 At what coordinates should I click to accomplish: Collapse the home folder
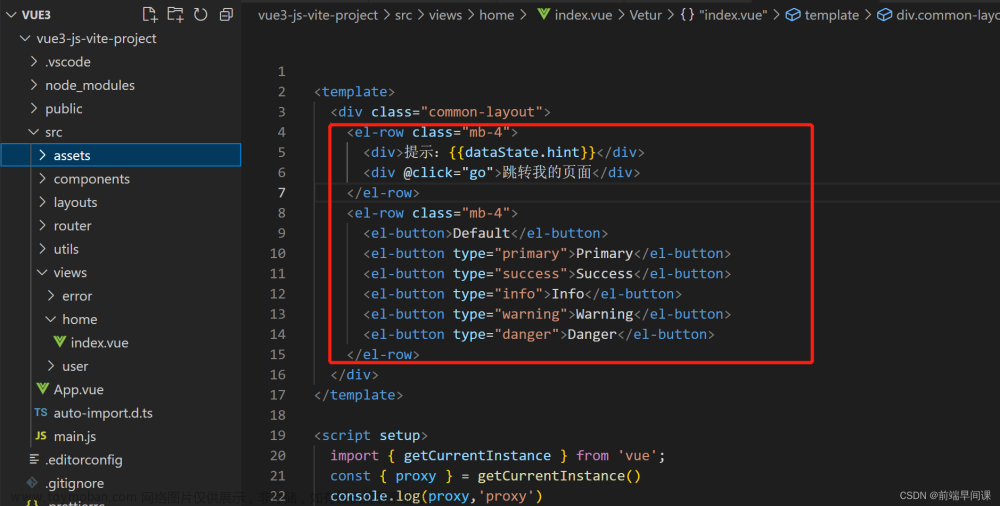(50, 319)
